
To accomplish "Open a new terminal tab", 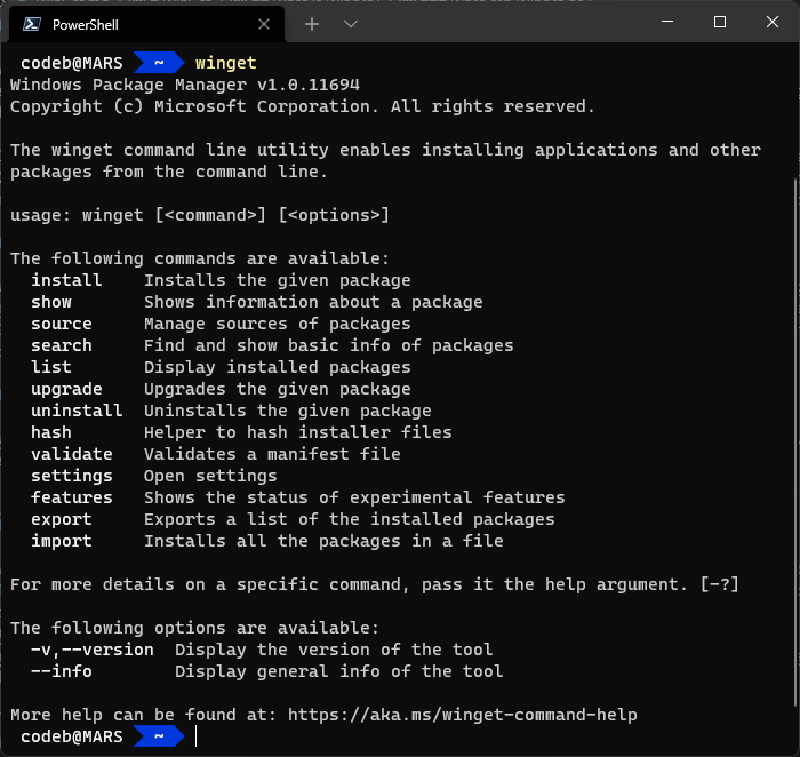I will tap(312, 24).
